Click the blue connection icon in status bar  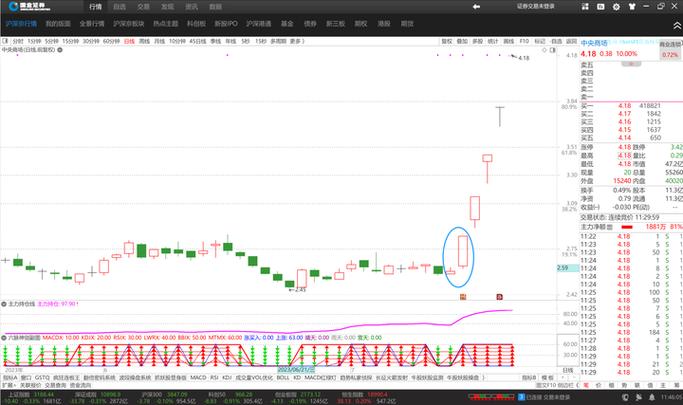click(521, 397)
